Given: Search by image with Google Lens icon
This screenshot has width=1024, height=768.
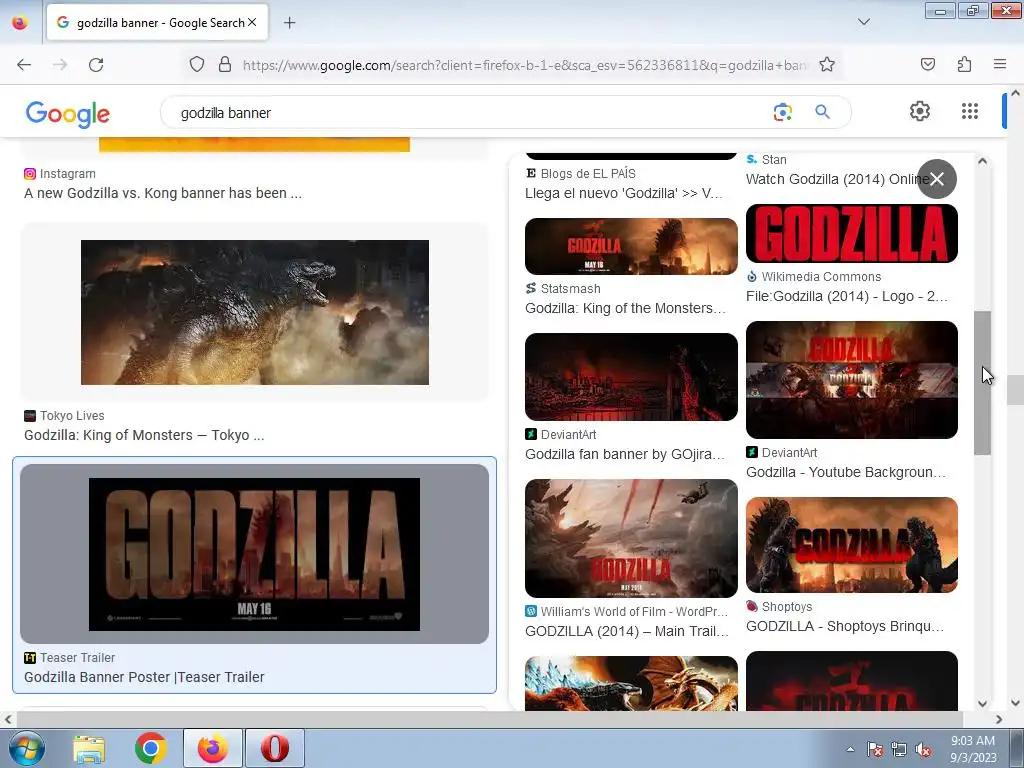Looking at the screenshot, I should pyautogui.click(x=782, y=112).
